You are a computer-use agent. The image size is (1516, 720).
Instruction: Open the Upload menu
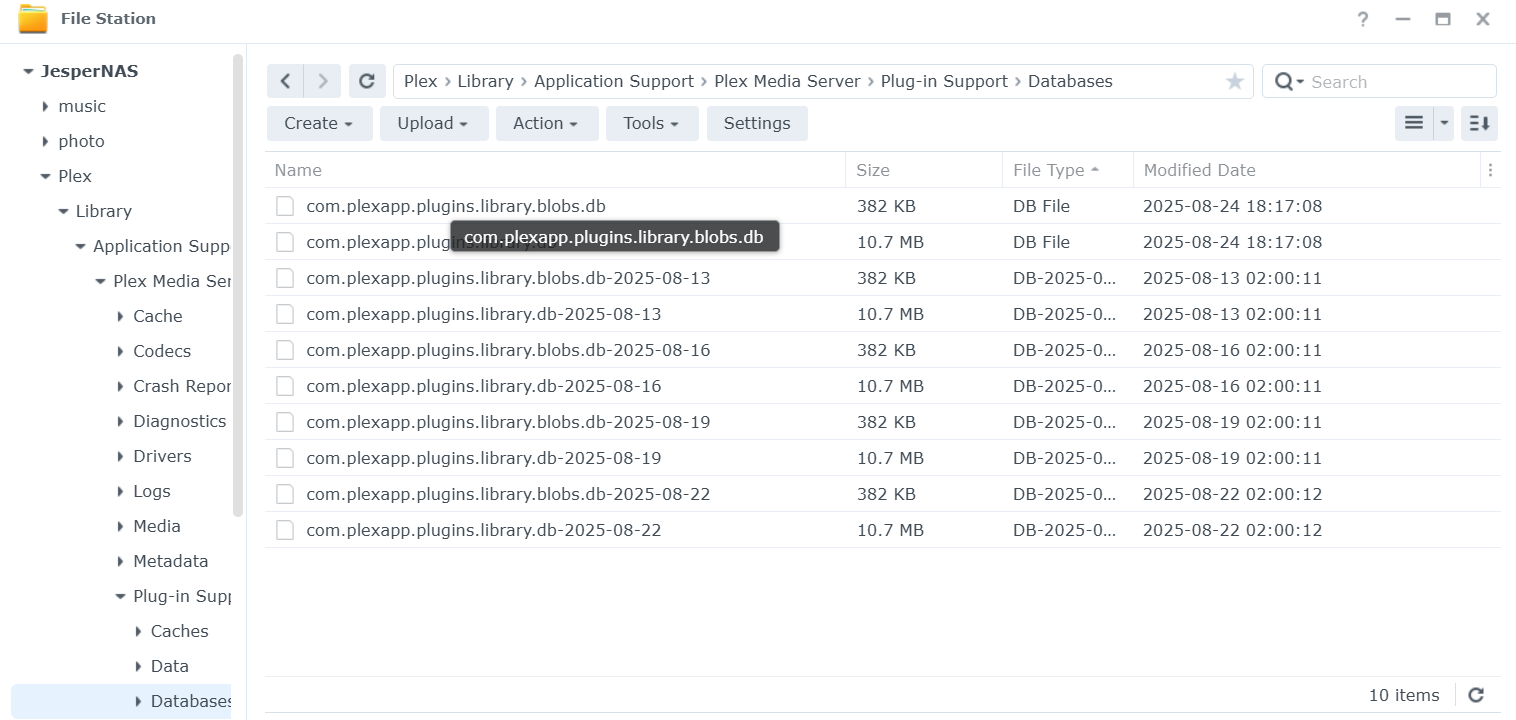click(x=433, y=123)
